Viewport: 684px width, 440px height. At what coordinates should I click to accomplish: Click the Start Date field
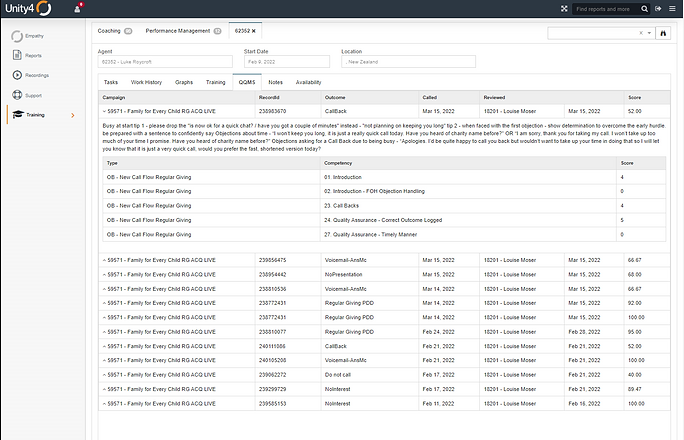tap(287, 61)
